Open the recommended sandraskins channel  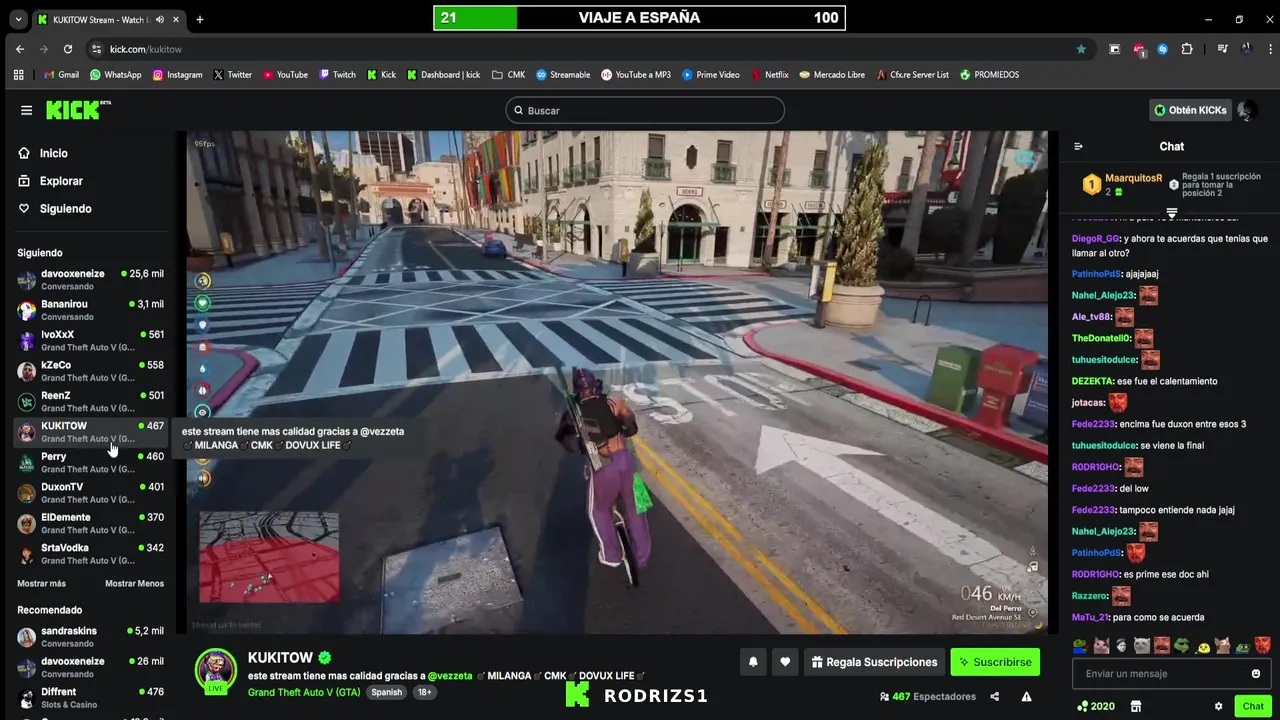pos(90,637)
